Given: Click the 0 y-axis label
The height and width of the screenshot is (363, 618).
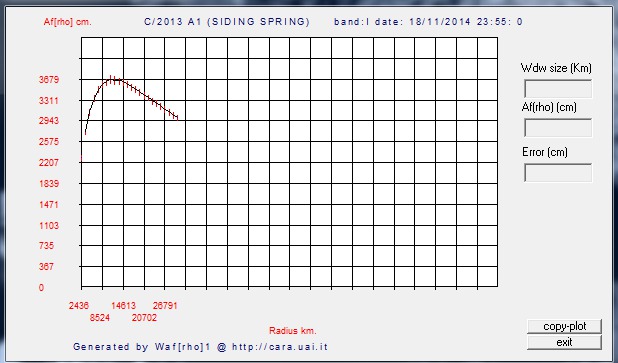Looking at the screenshot, I should point(41,288).
